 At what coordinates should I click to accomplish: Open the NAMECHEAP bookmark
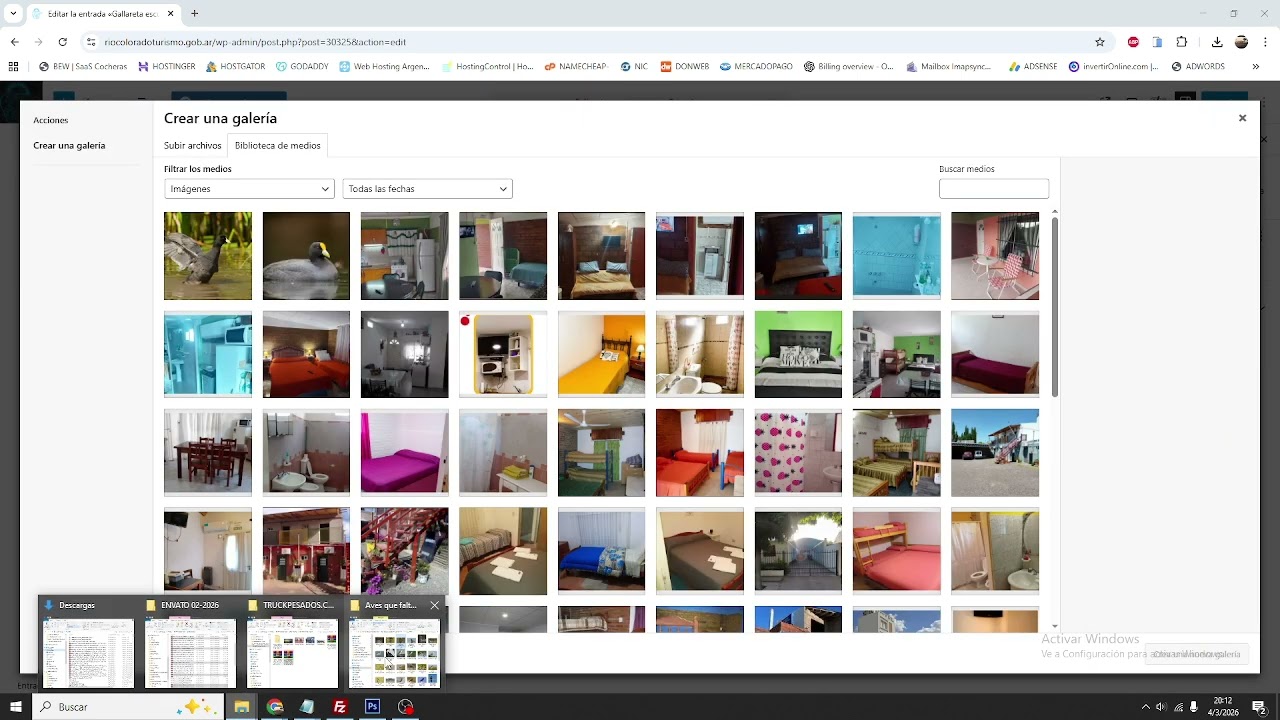coord(577,67)
